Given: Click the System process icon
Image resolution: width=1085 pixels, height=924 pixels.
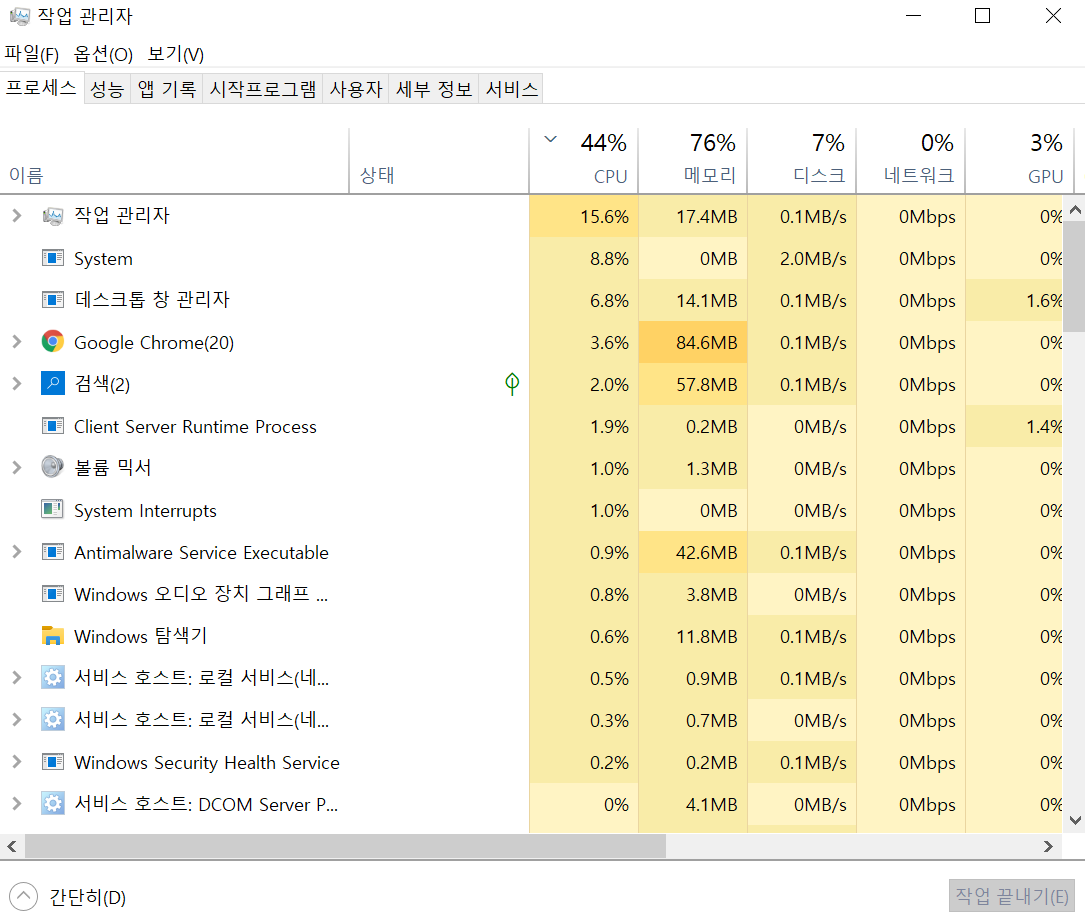Looking at the screenshot, I should click(53, 258).
